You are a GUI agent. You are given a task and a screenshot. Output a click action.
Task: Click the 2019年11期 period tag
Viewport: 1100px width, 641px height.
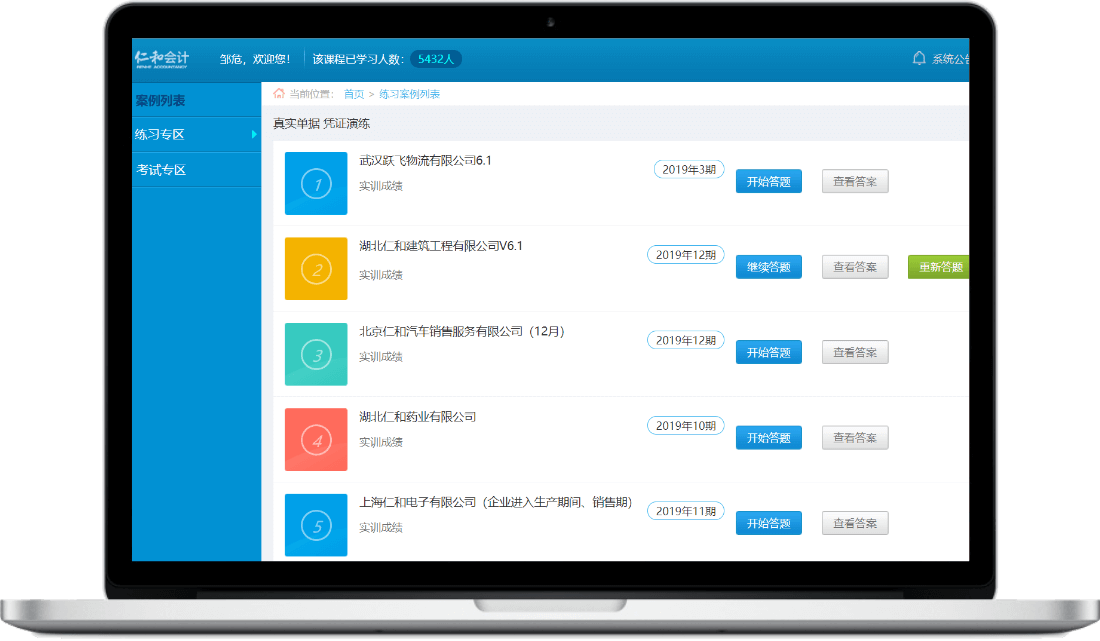(686, 512)
